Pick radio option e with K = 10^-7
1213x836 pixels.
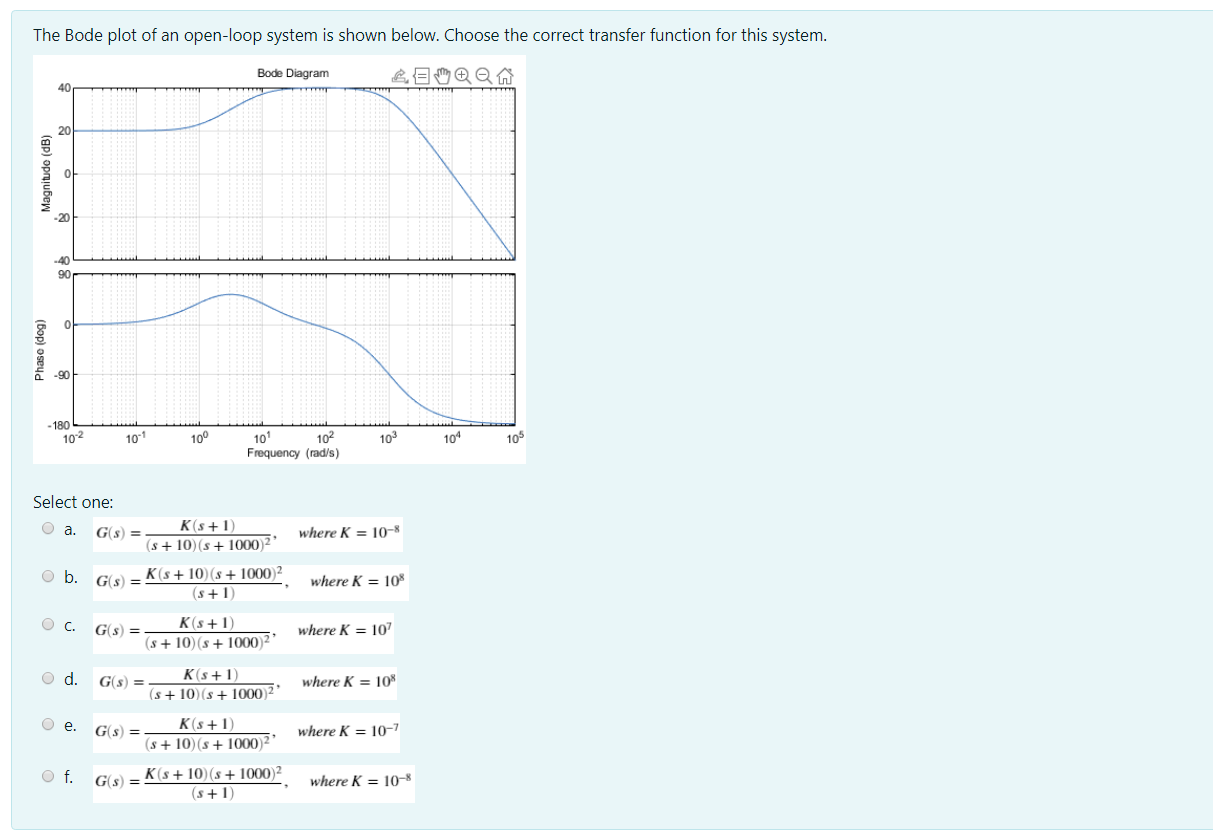click(46, 724)
